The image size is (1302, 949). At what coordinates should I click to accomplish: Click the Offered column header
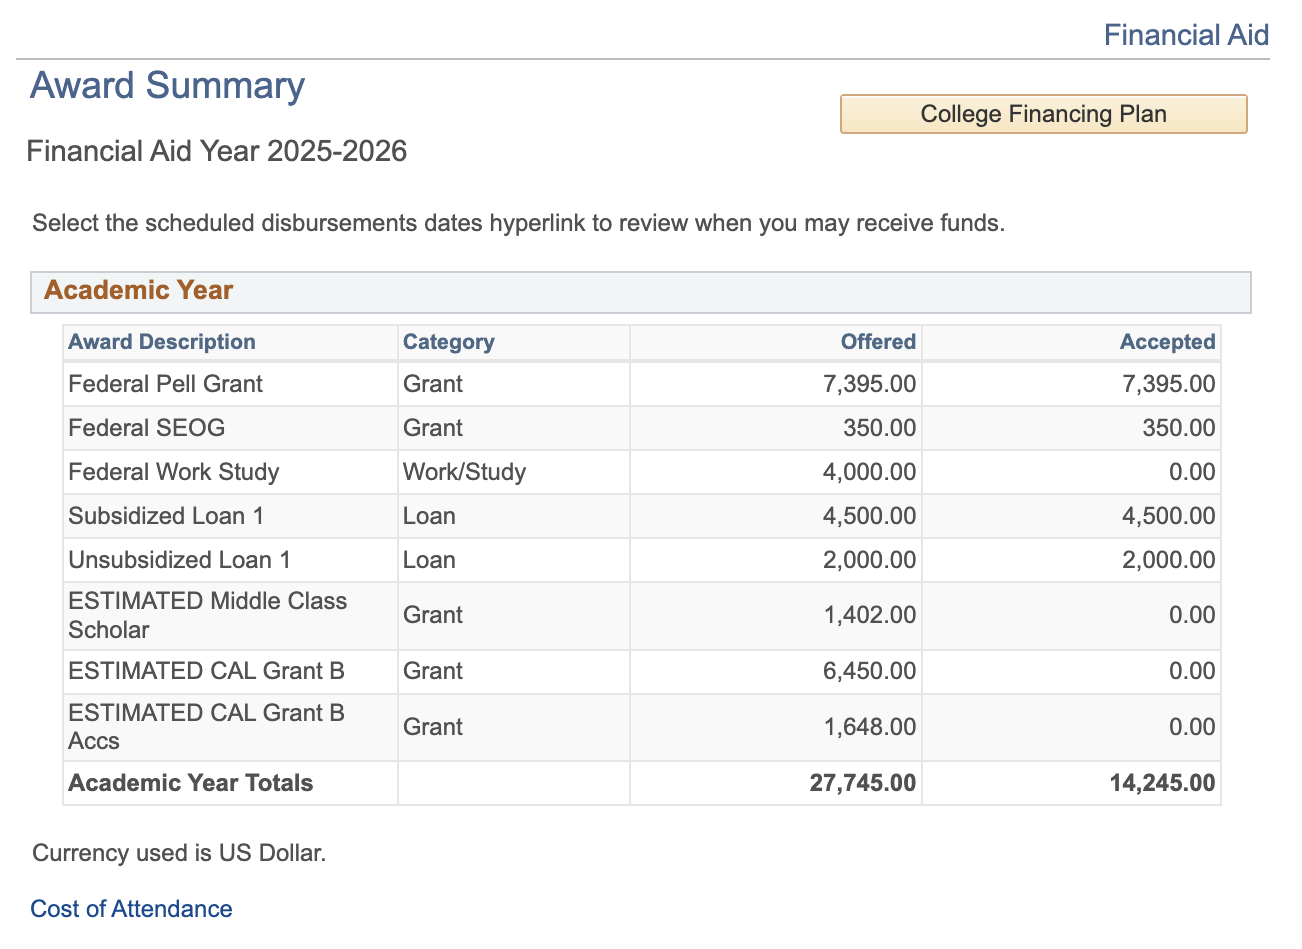(x=877, y=342)
